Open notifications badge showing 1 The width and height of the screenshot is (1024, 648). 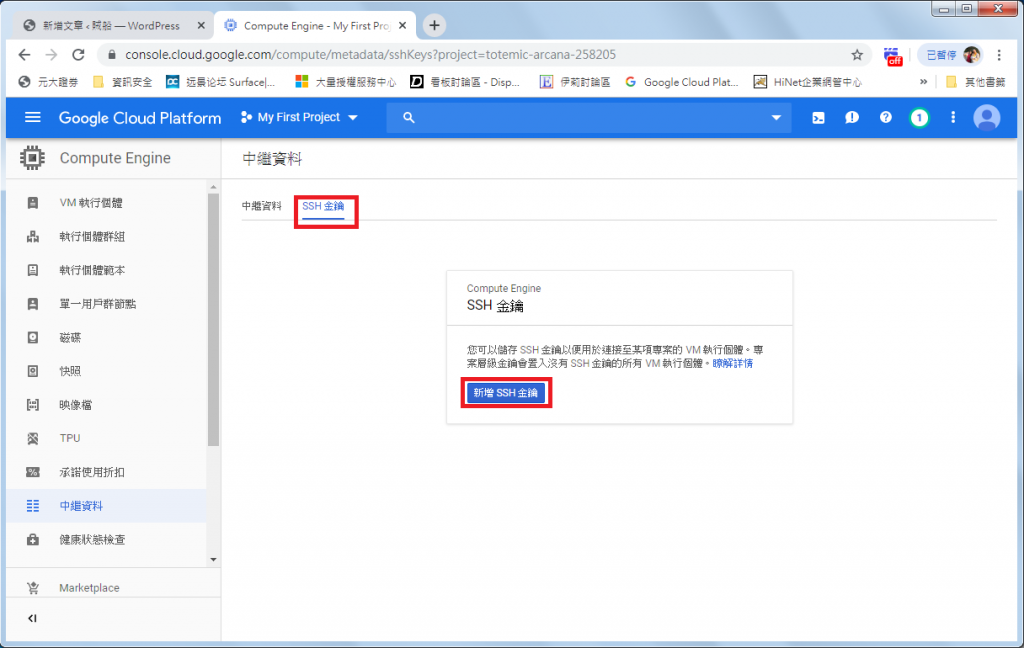(x=919, y=118)
